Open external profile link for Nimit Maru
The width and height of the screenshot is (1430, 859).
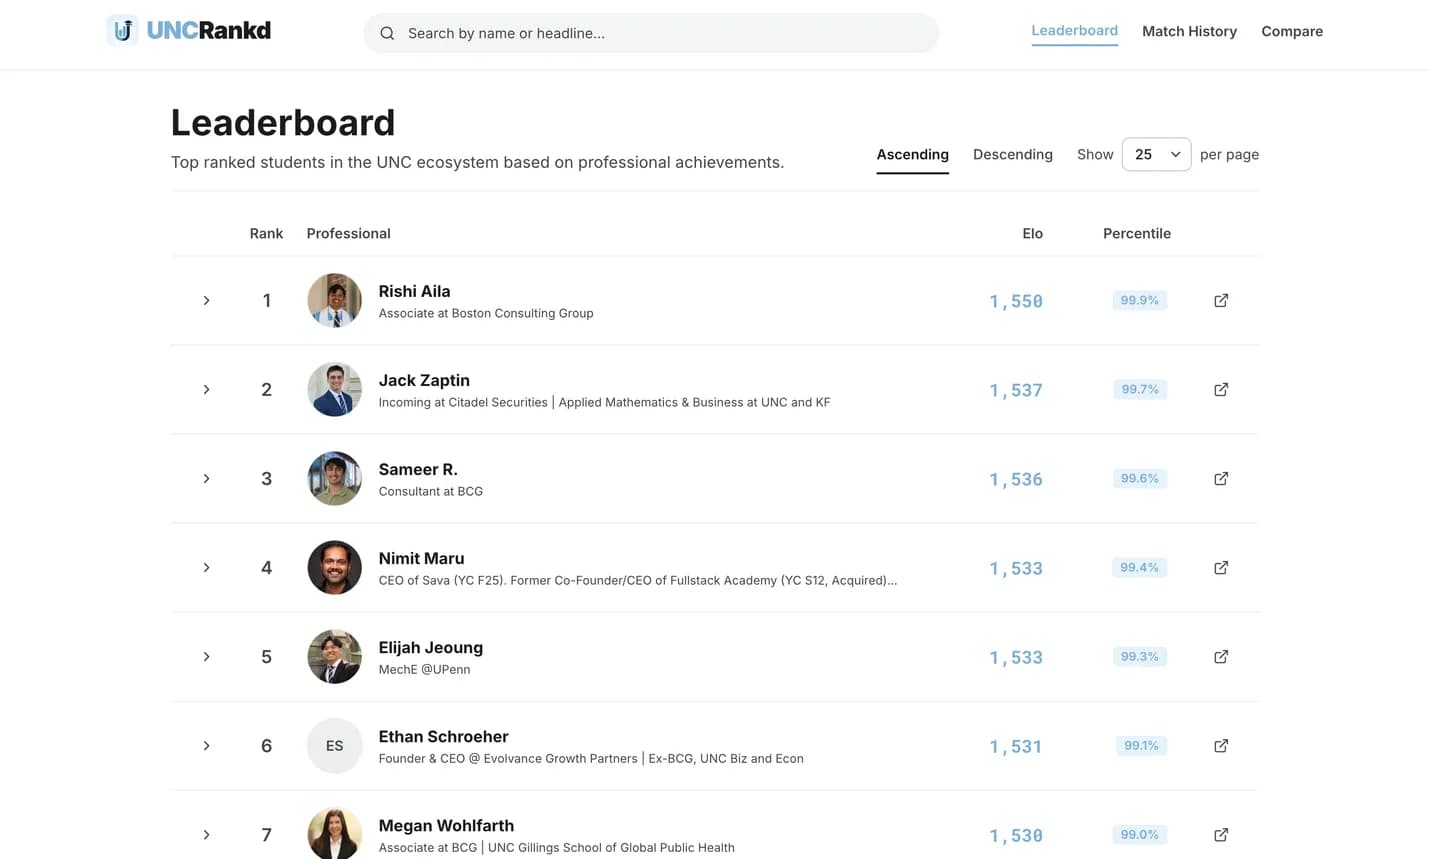(1221, 567)
